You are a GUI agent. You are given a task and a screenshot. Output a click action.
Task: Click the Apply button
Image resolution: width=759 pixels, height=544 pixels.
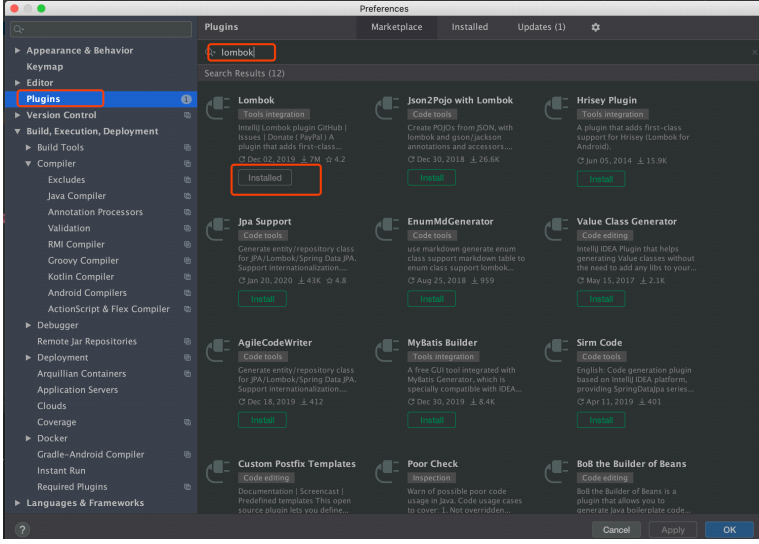(673, 530)
